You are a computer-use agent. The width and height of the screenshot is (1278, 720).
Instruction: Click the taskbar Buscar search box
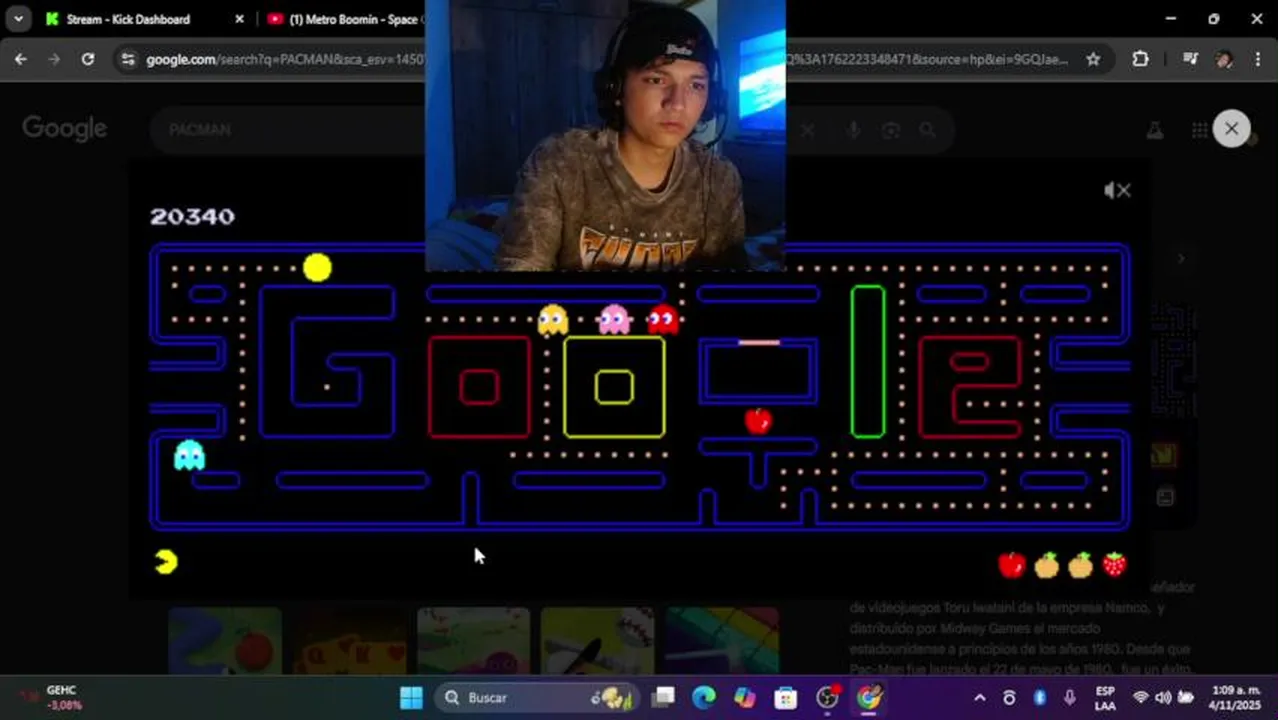(536, 698)
